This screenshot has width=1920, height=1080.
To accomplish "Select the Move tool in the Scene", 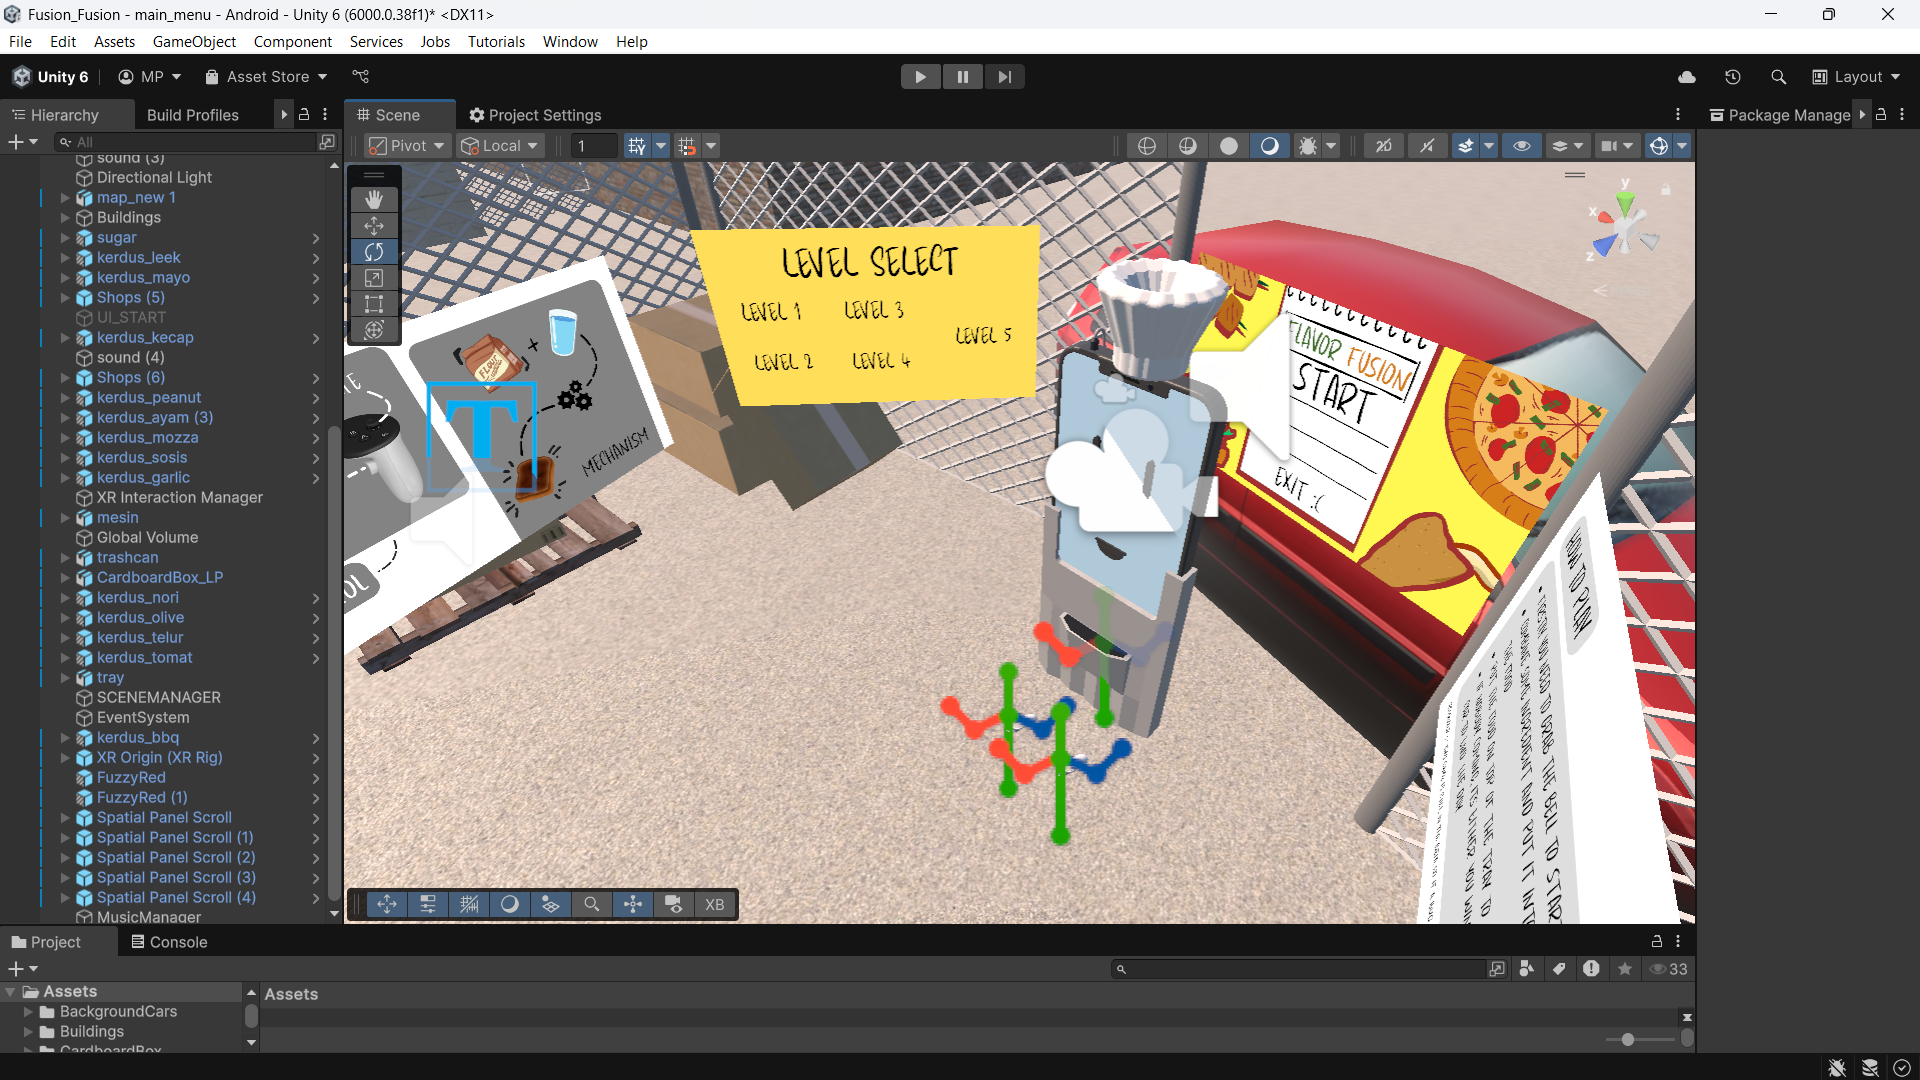I will (x=374, y=226).
